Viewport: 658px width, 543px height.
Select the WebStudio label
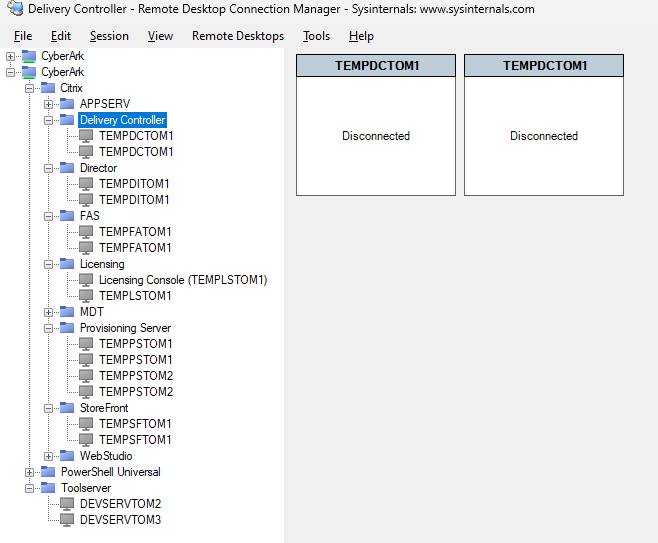106,456
